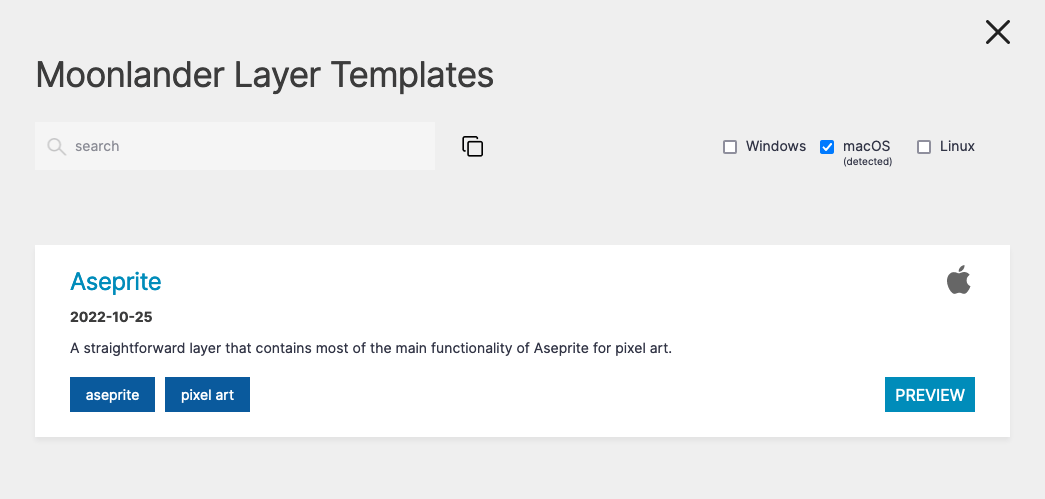The height and width of the screenshot is (499, 1045).
Task: Close the Moonlander Layer Templates dialog
Action: pos(998,32)
